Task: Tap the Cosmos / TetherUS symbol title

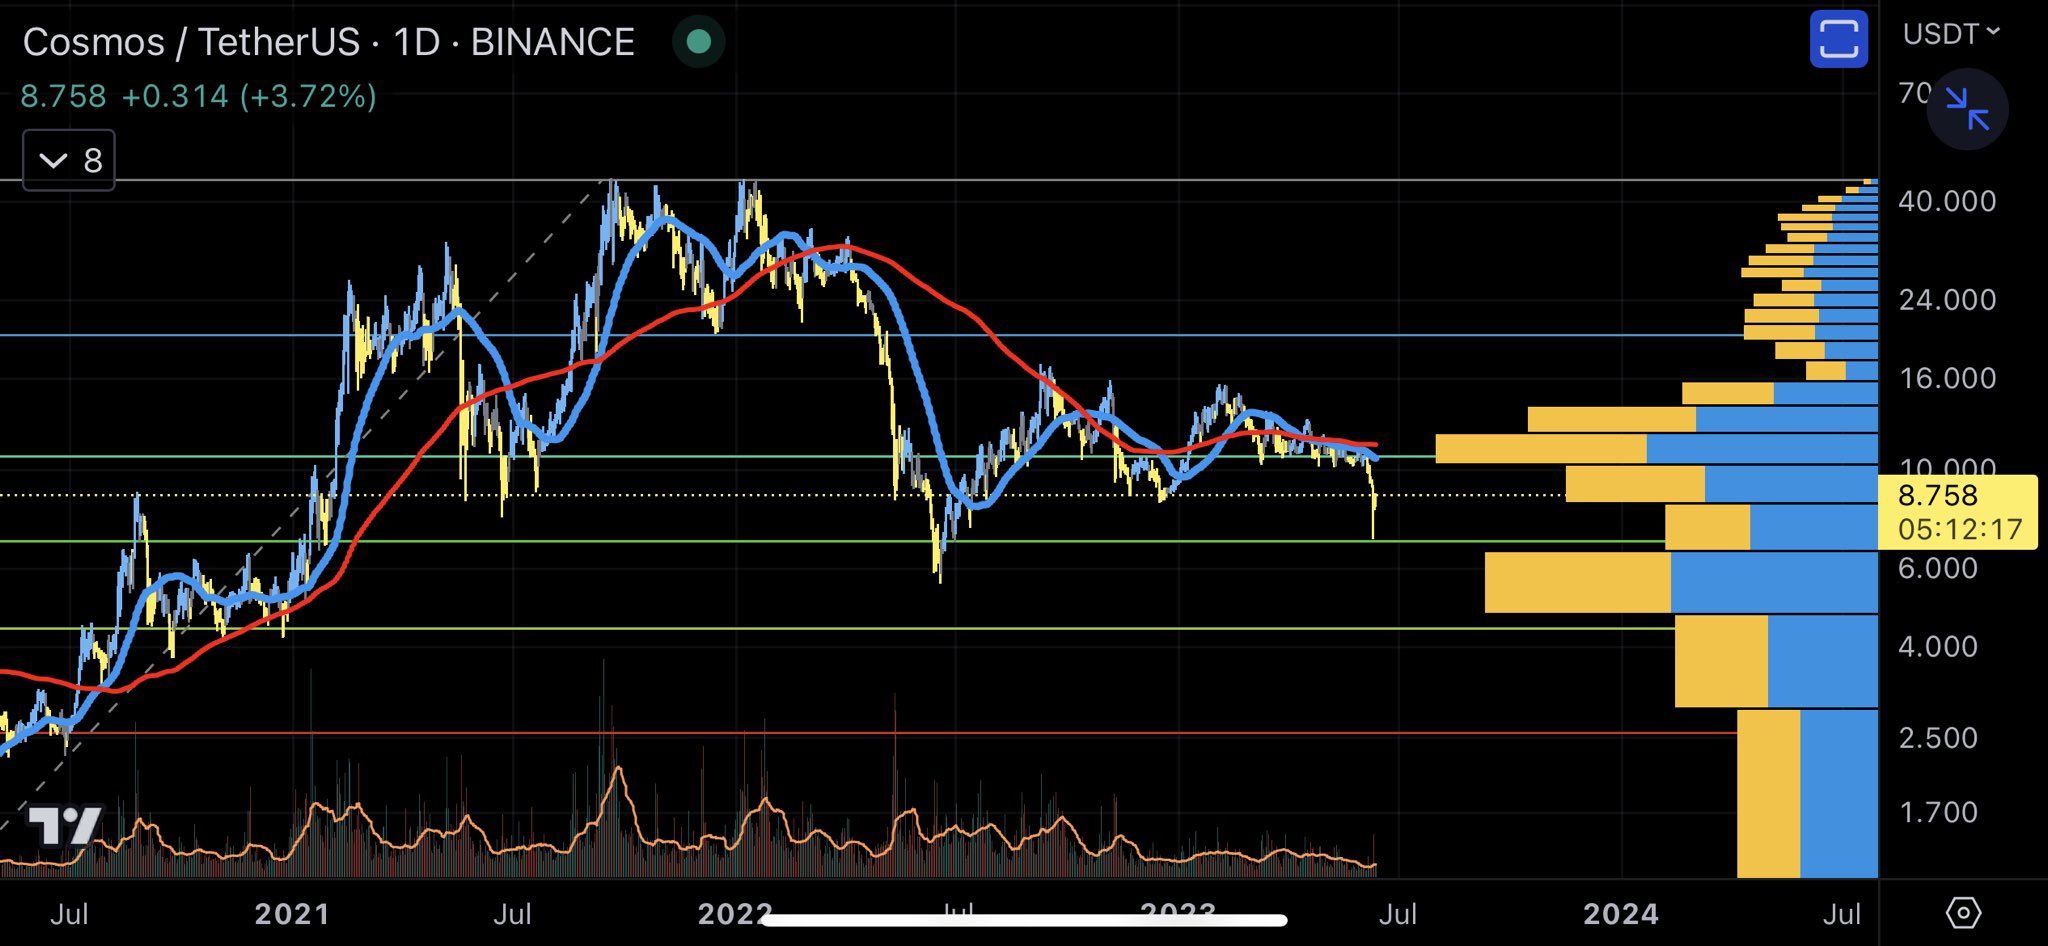Action: pos(328,42)
